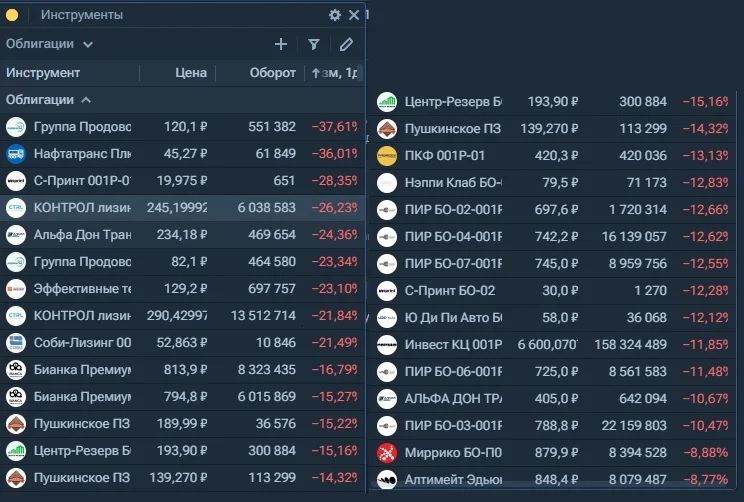
Task: Select Инвест КЦ 001Р instrument name
Action: (453, 345)
